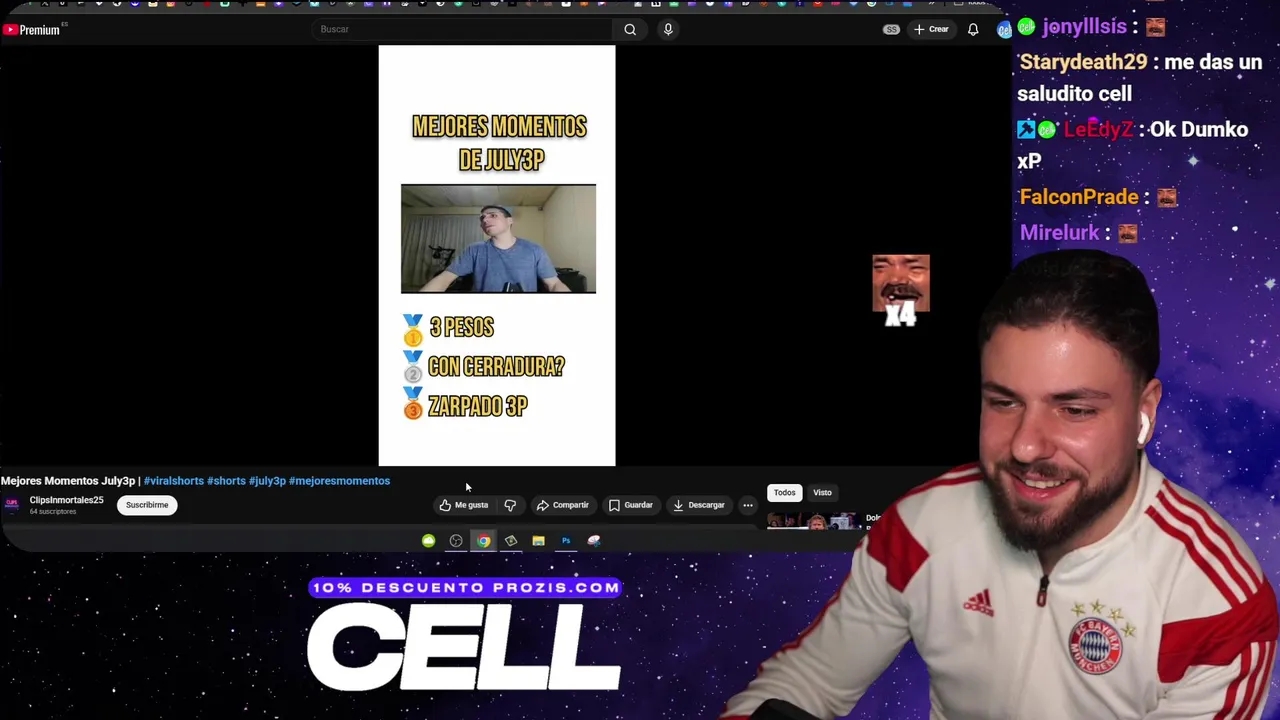Viewport: 1280px width, 720px height.
Task: Open the YouTube Premium home logo
Action: tap(32, 30)
